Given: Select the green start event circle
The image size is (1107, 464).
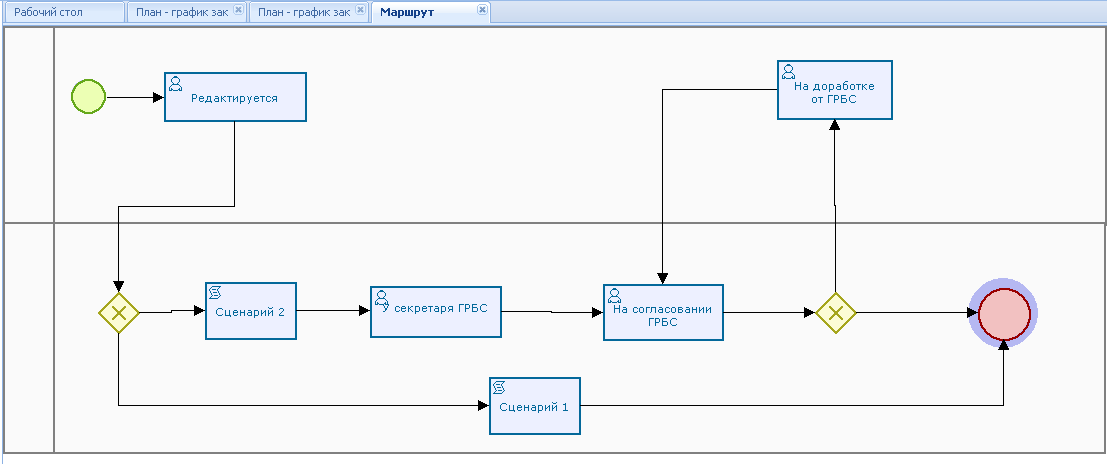Looking at the screenshot, I should (88, 97).
